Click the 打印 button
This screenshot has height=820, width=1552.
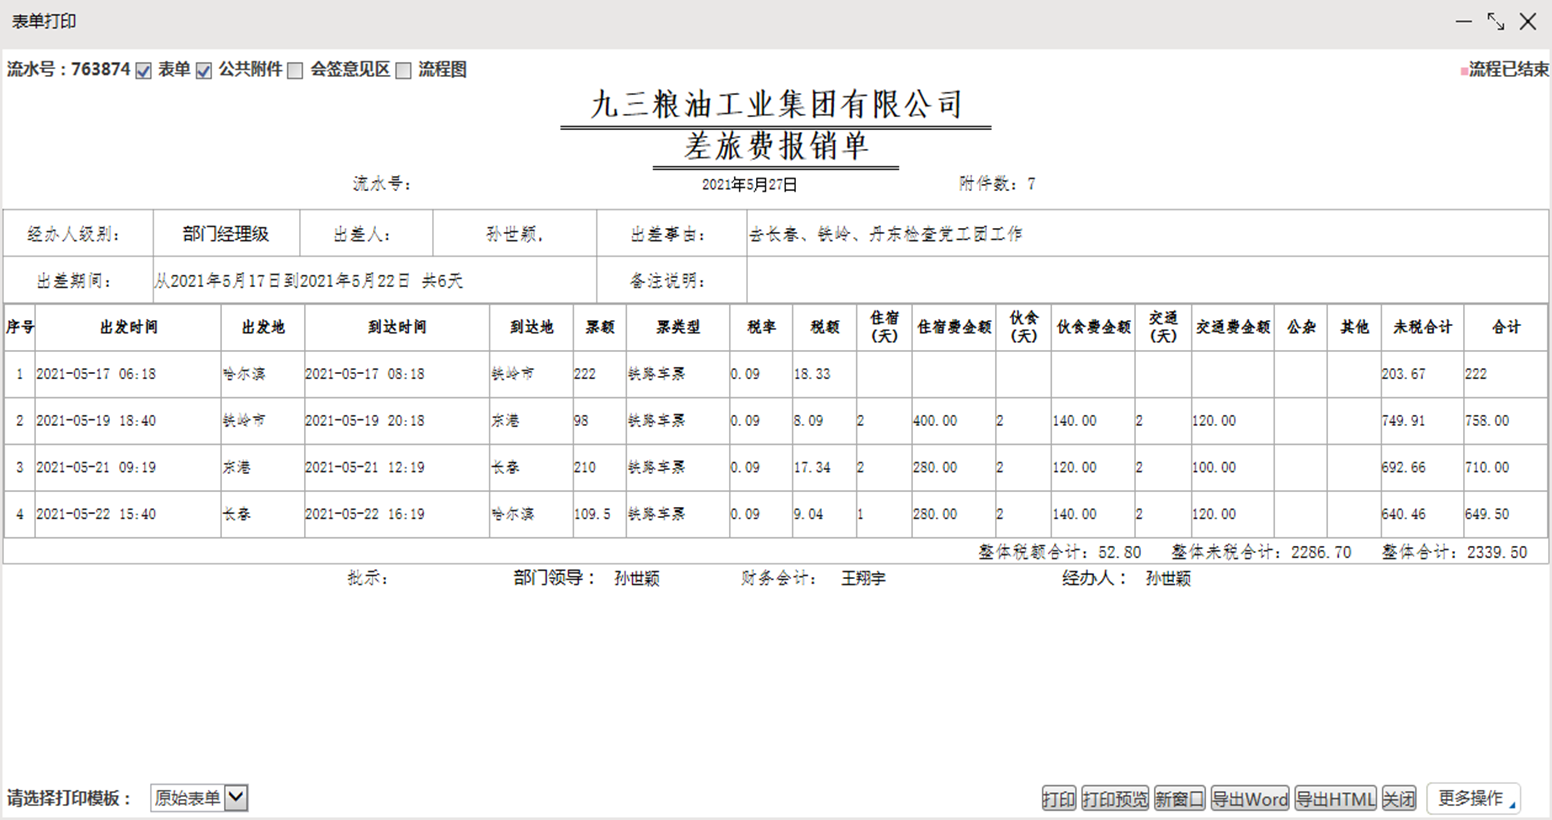coord(1058,799)
